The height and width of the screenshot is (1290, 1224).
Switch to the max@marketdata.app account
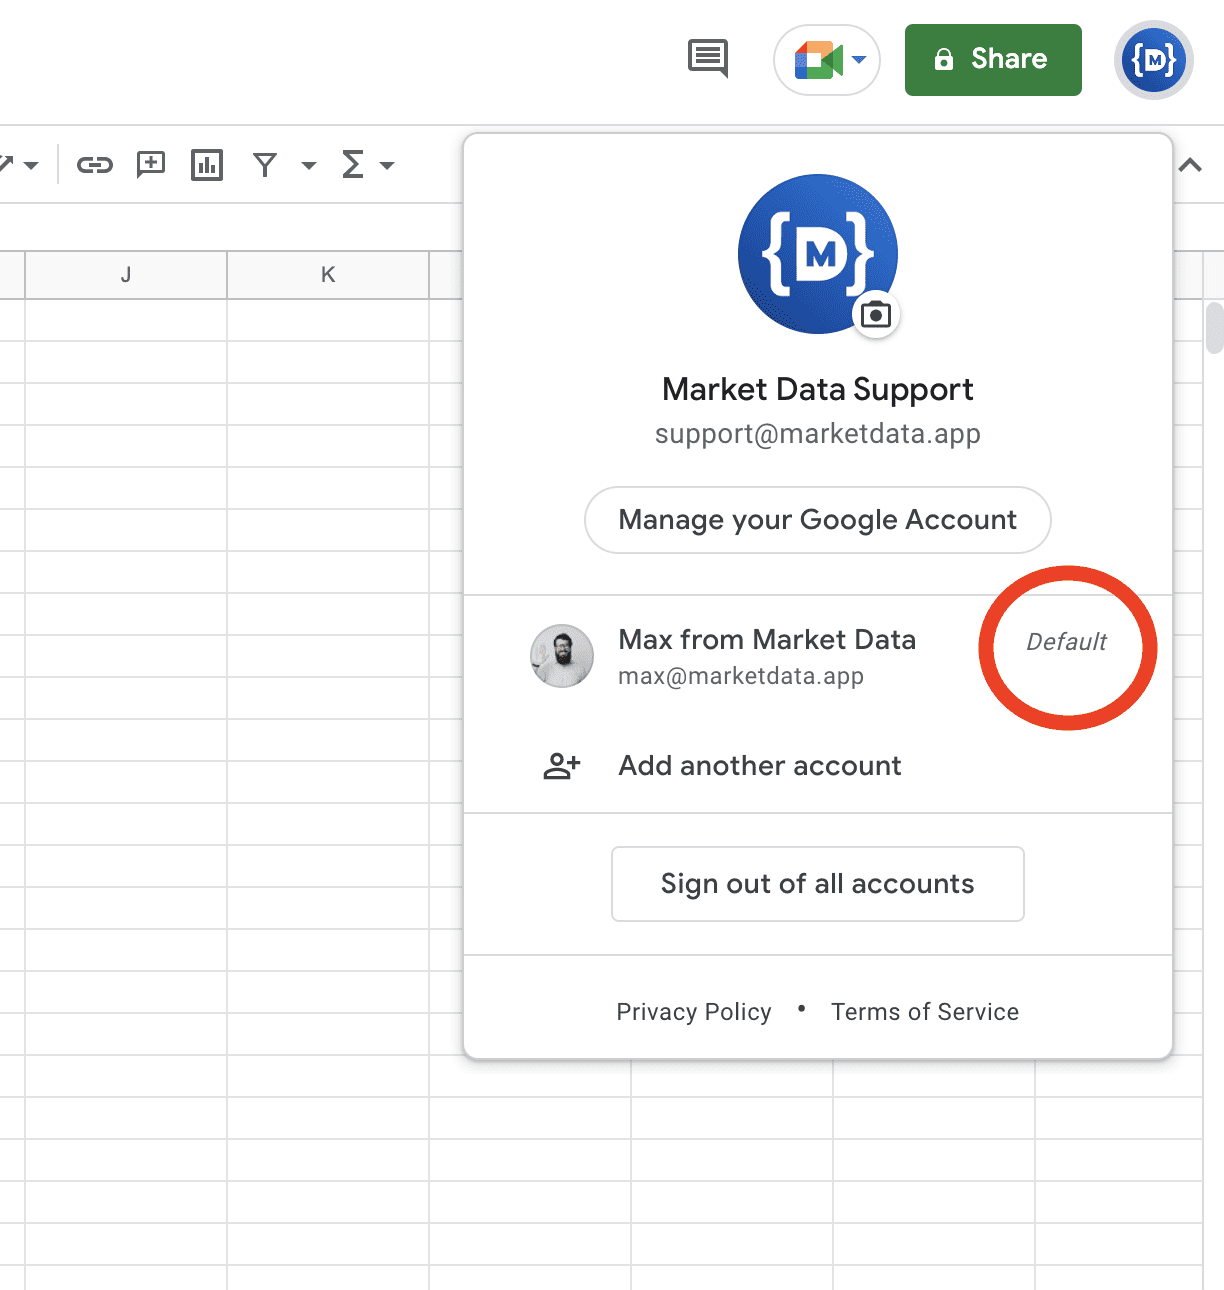pyautogui.click(x=767, y=656)
